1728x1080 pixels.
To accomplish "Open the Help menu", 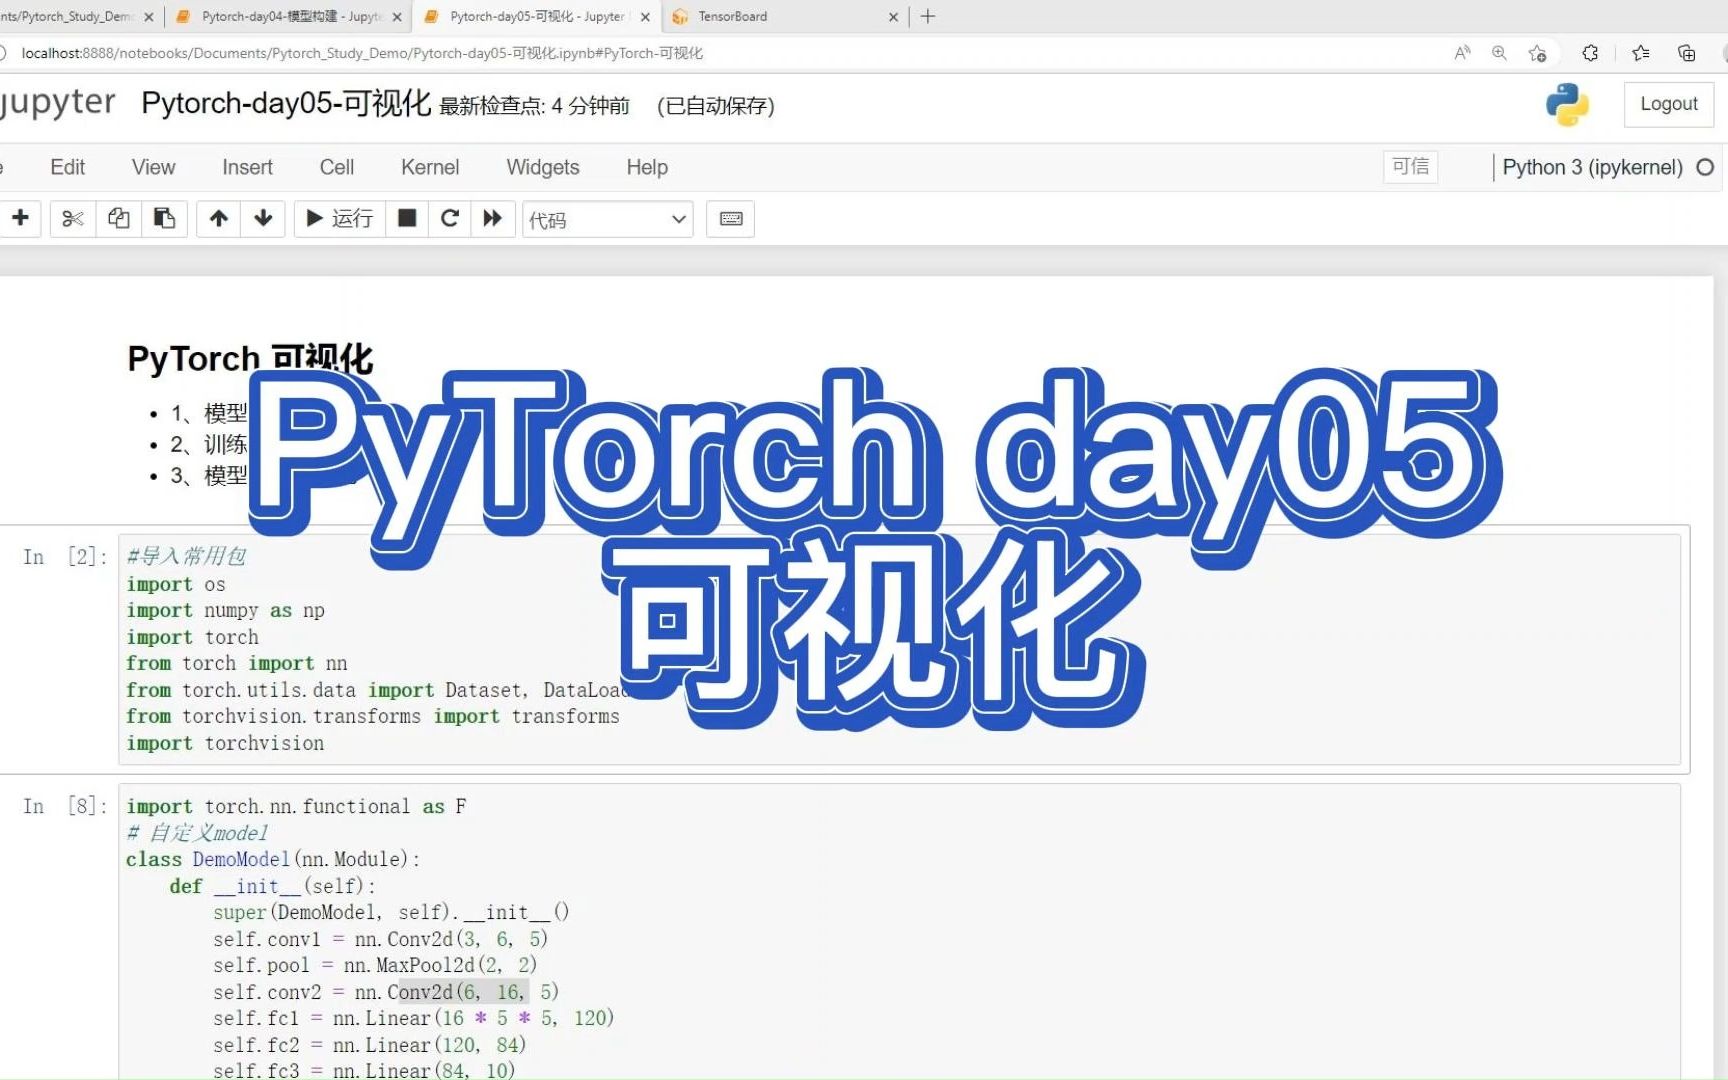I will 647,167.
